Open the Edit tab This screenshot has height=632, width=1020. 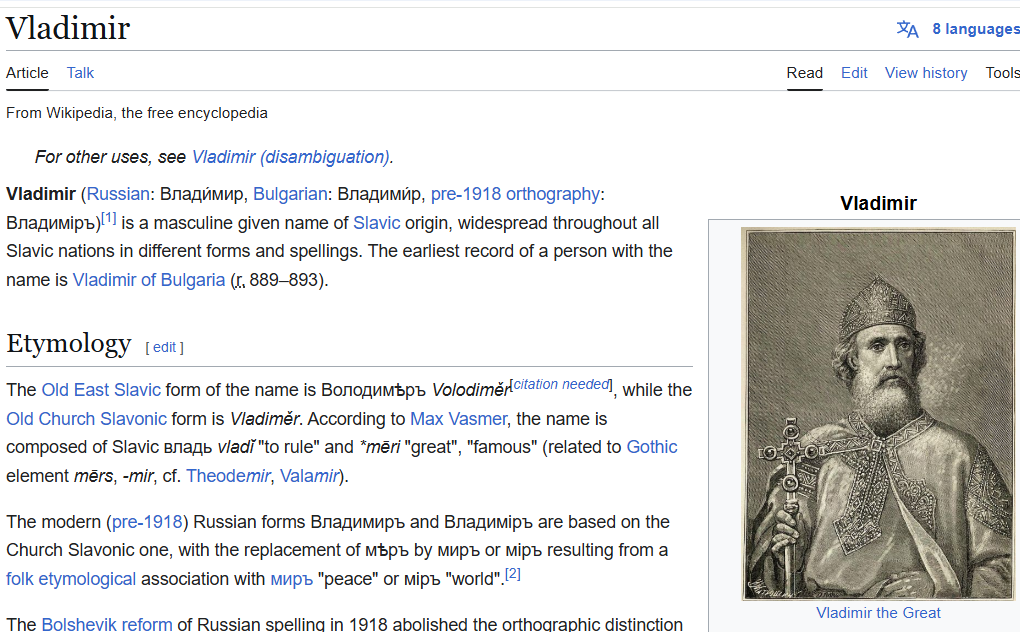tap(854, 73)
